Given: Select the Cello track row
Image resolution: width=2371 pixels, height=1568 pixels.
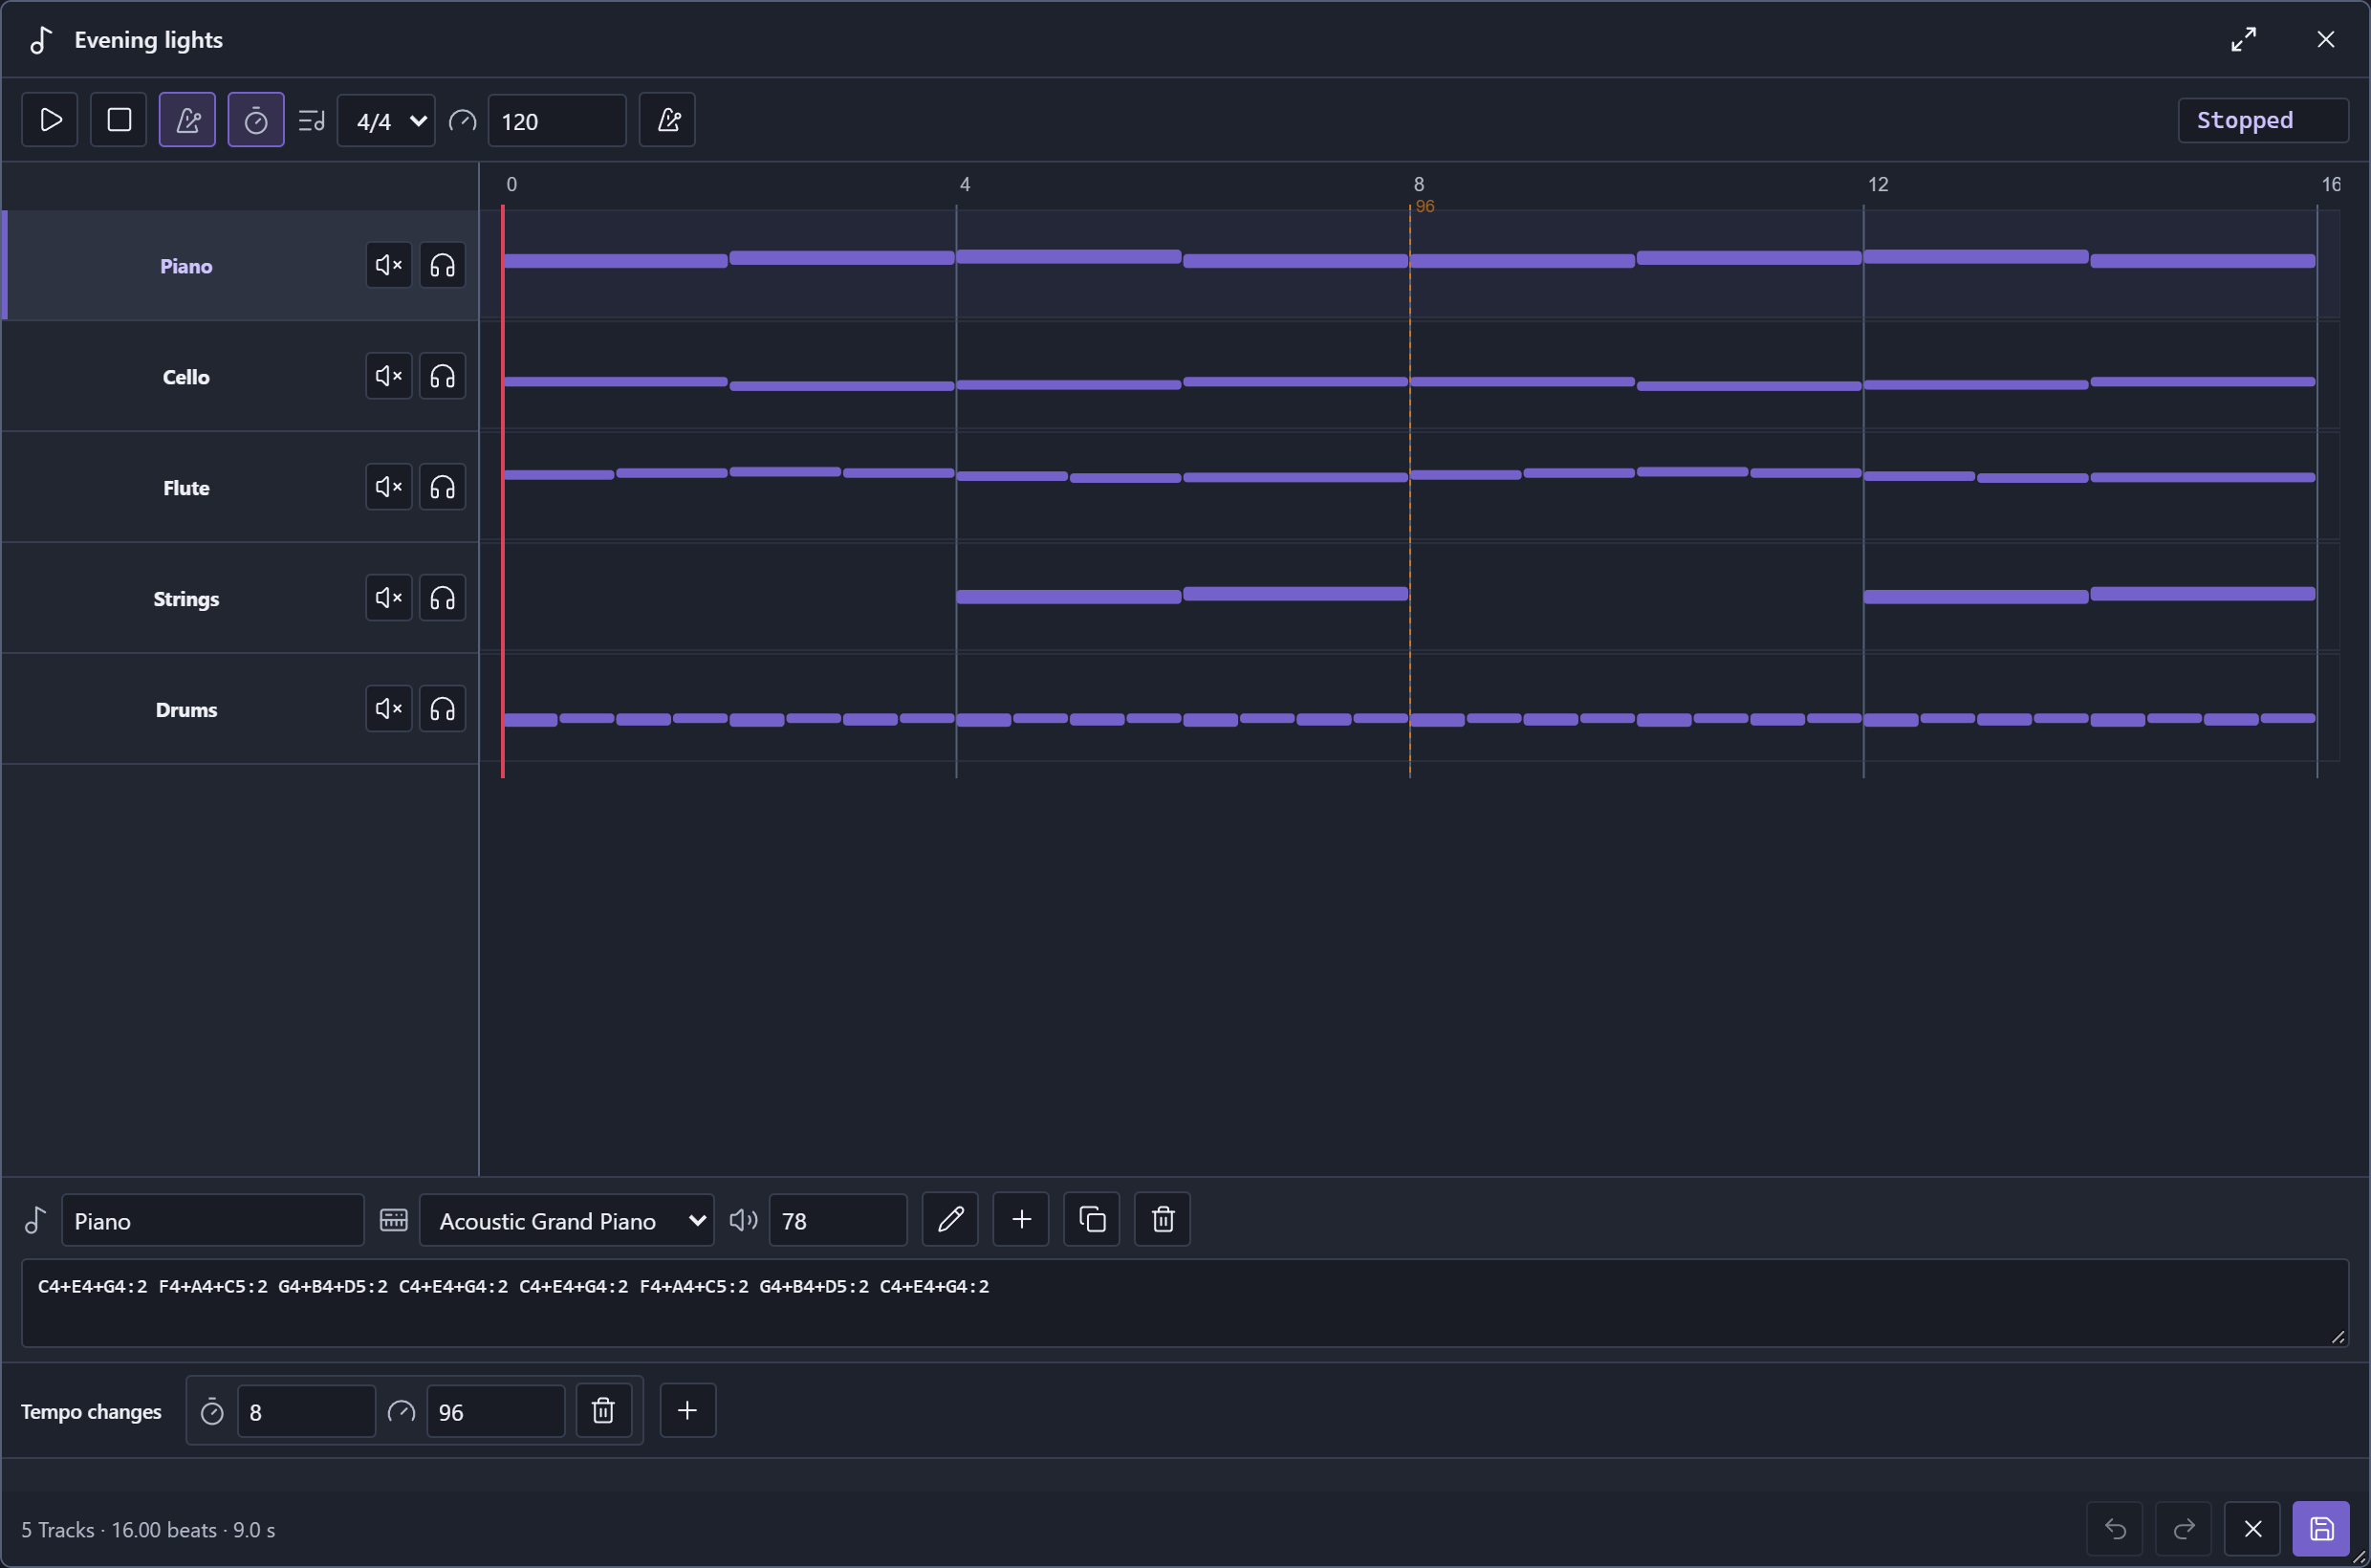Looking at the screenshot, I should tap(240, 376).
